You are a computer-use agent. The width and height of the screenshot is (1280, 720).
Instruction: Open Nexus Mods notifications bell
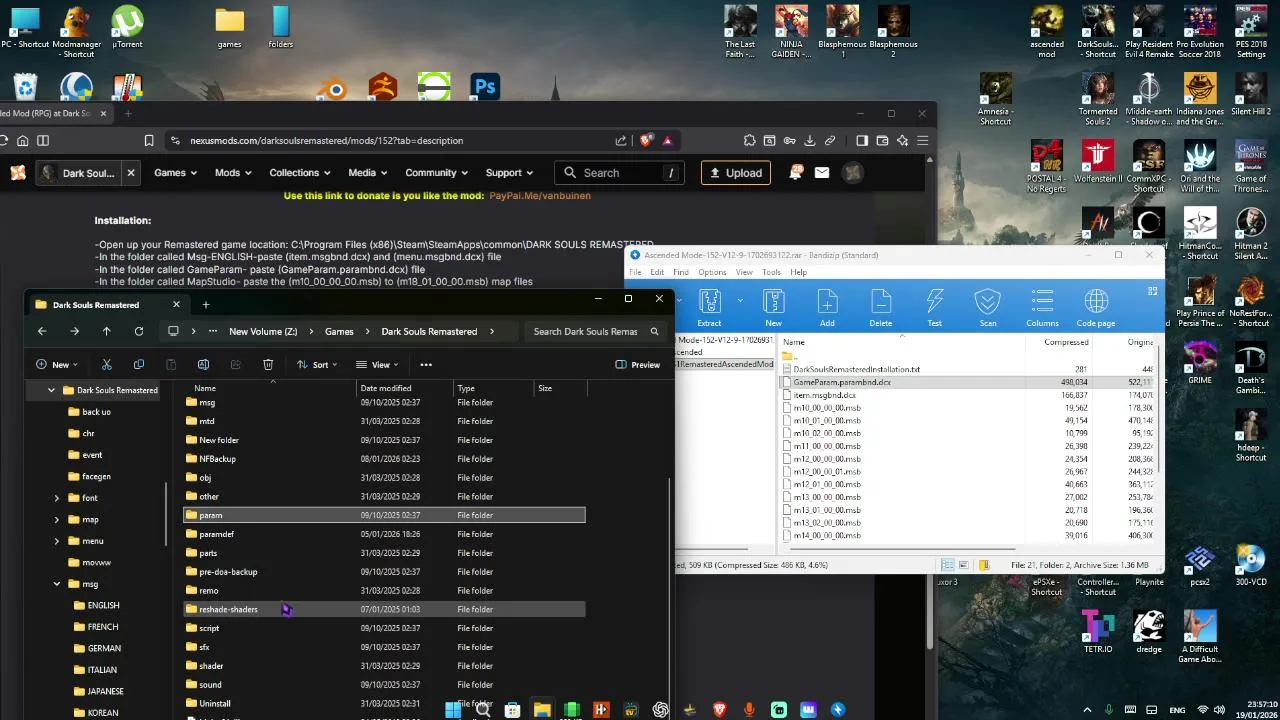pos(796,173)
